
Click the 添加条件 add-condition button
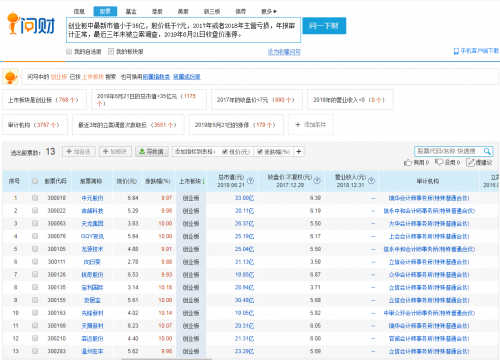(311, 125)
